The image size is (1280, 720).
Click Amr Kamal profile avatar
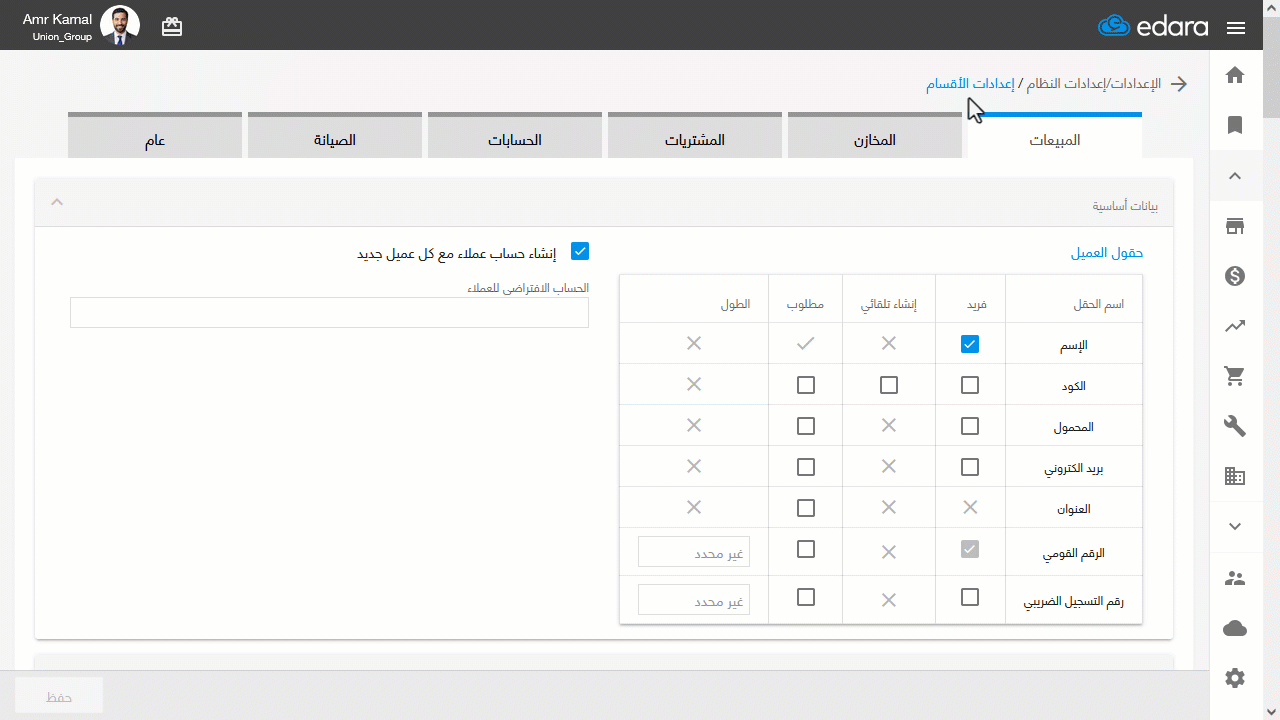click(x=120, y=25)
